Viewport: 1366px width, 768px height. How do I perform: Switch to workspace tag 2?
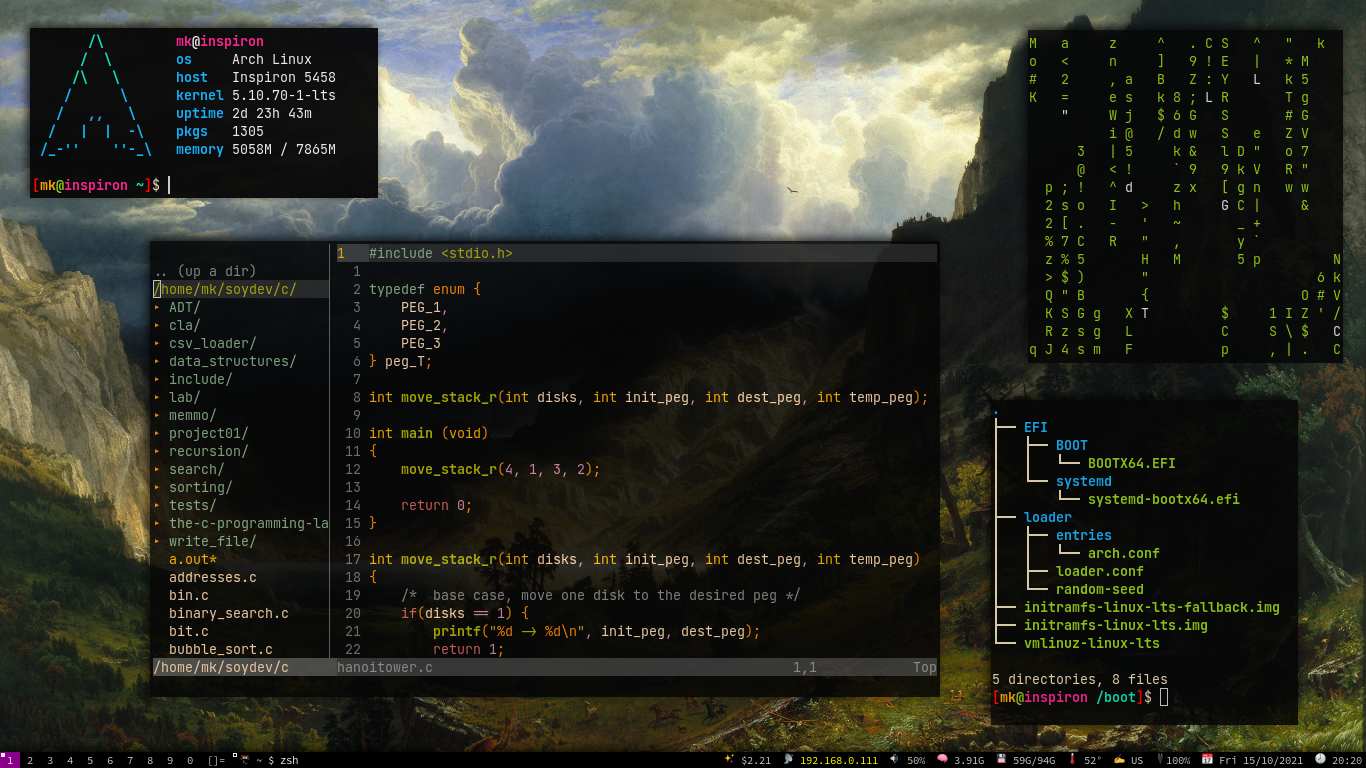[30, 760]
